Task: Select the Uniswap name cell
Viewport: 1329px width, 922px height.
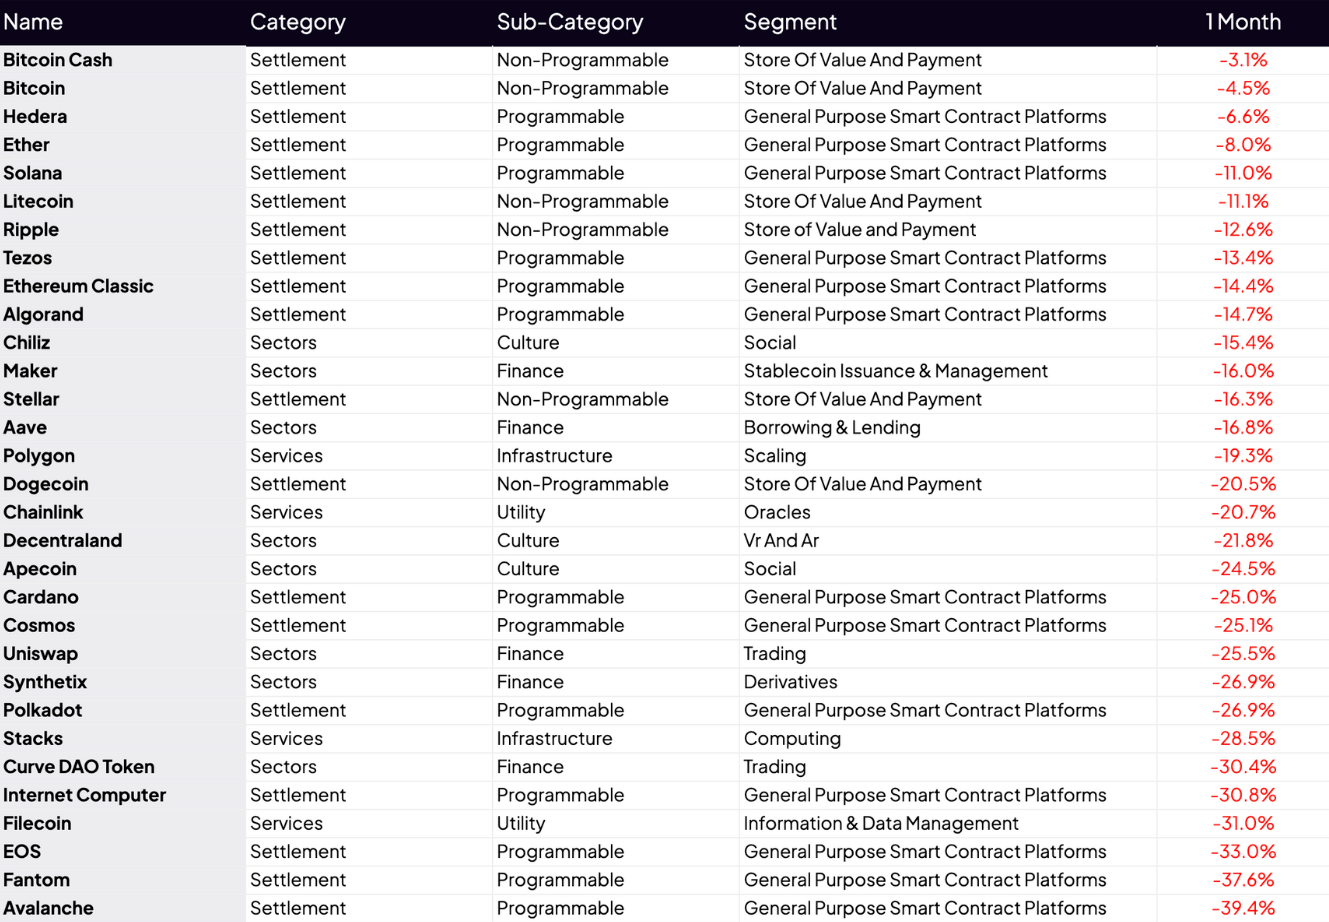Action: 40,654
